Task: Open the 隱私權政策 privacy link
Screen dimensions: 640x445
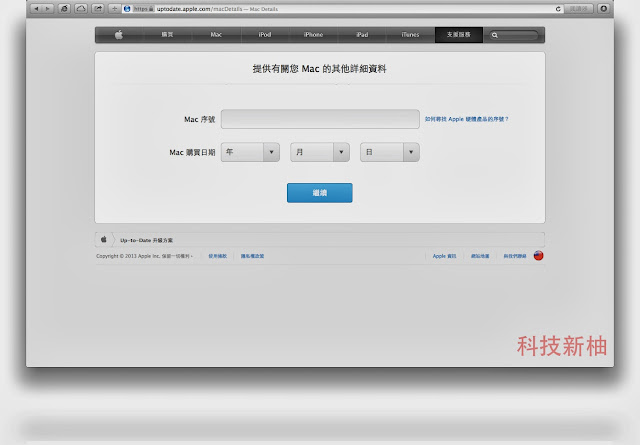Action: pos(252,256)
